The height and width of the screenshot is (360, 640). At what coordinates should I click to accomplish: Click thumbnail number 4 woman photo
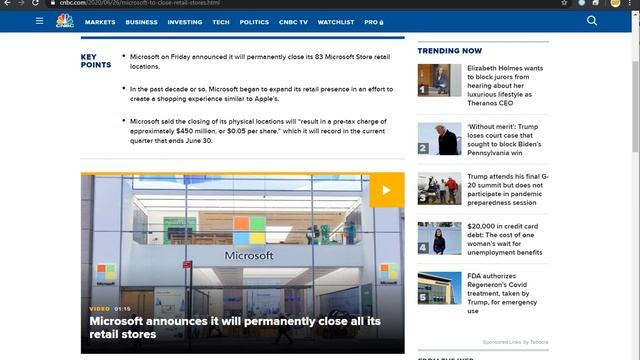tap(439, 238)
